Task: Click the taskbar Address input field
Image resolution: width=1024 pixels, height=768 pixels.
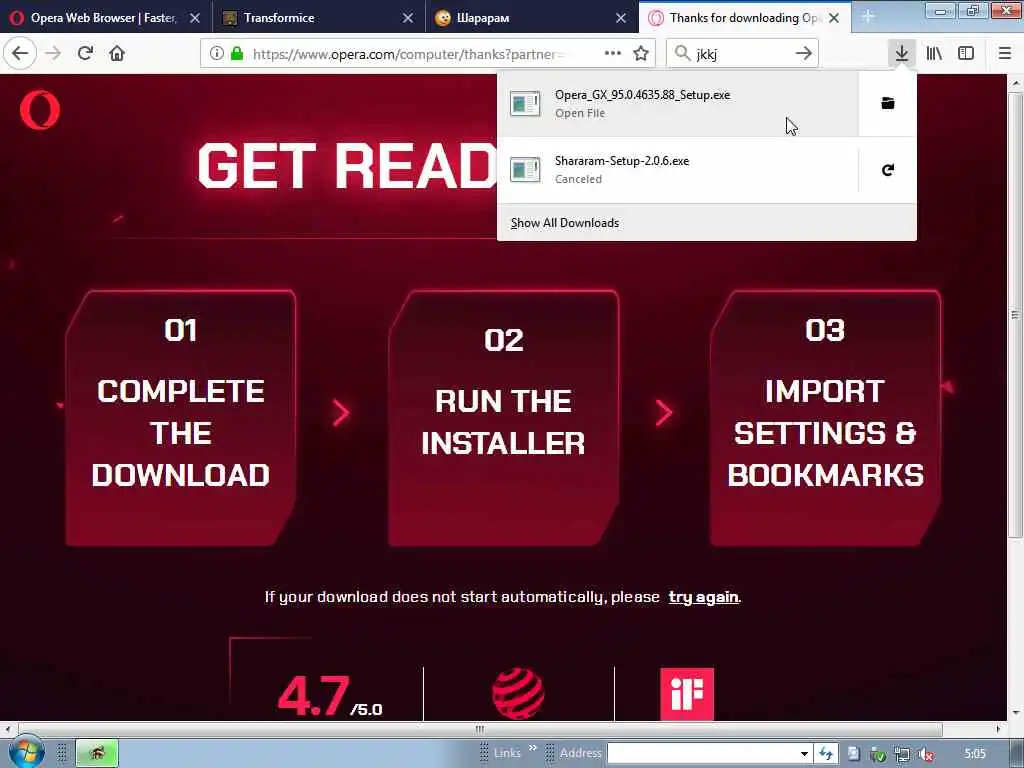Action: point(703,754)
